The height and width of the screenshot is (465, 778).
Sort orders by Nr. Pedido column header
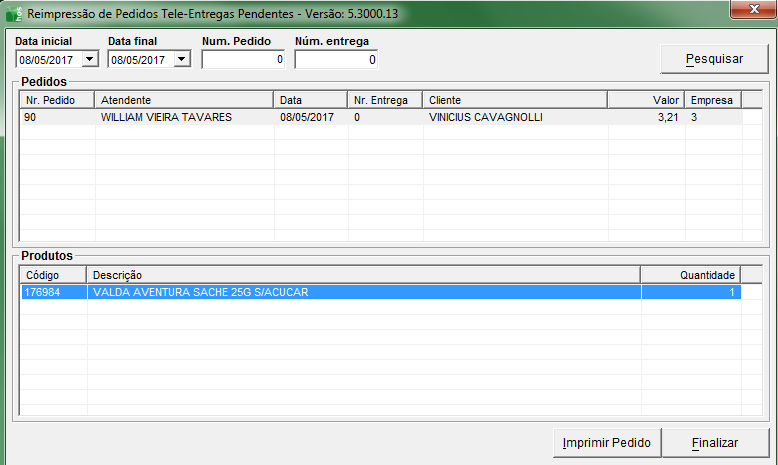pyautogui.click(x=57, y=100)
